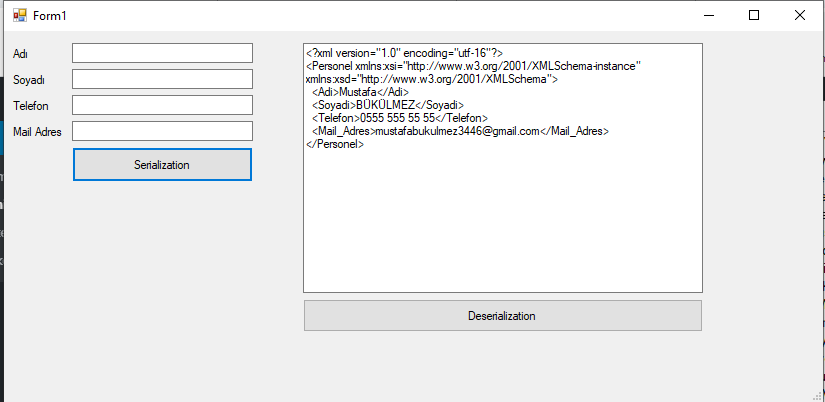The height and width of the screenshot is (402, 825).
Task: Click the xmlns:xsd XMLSchema line
Action: 431,79
